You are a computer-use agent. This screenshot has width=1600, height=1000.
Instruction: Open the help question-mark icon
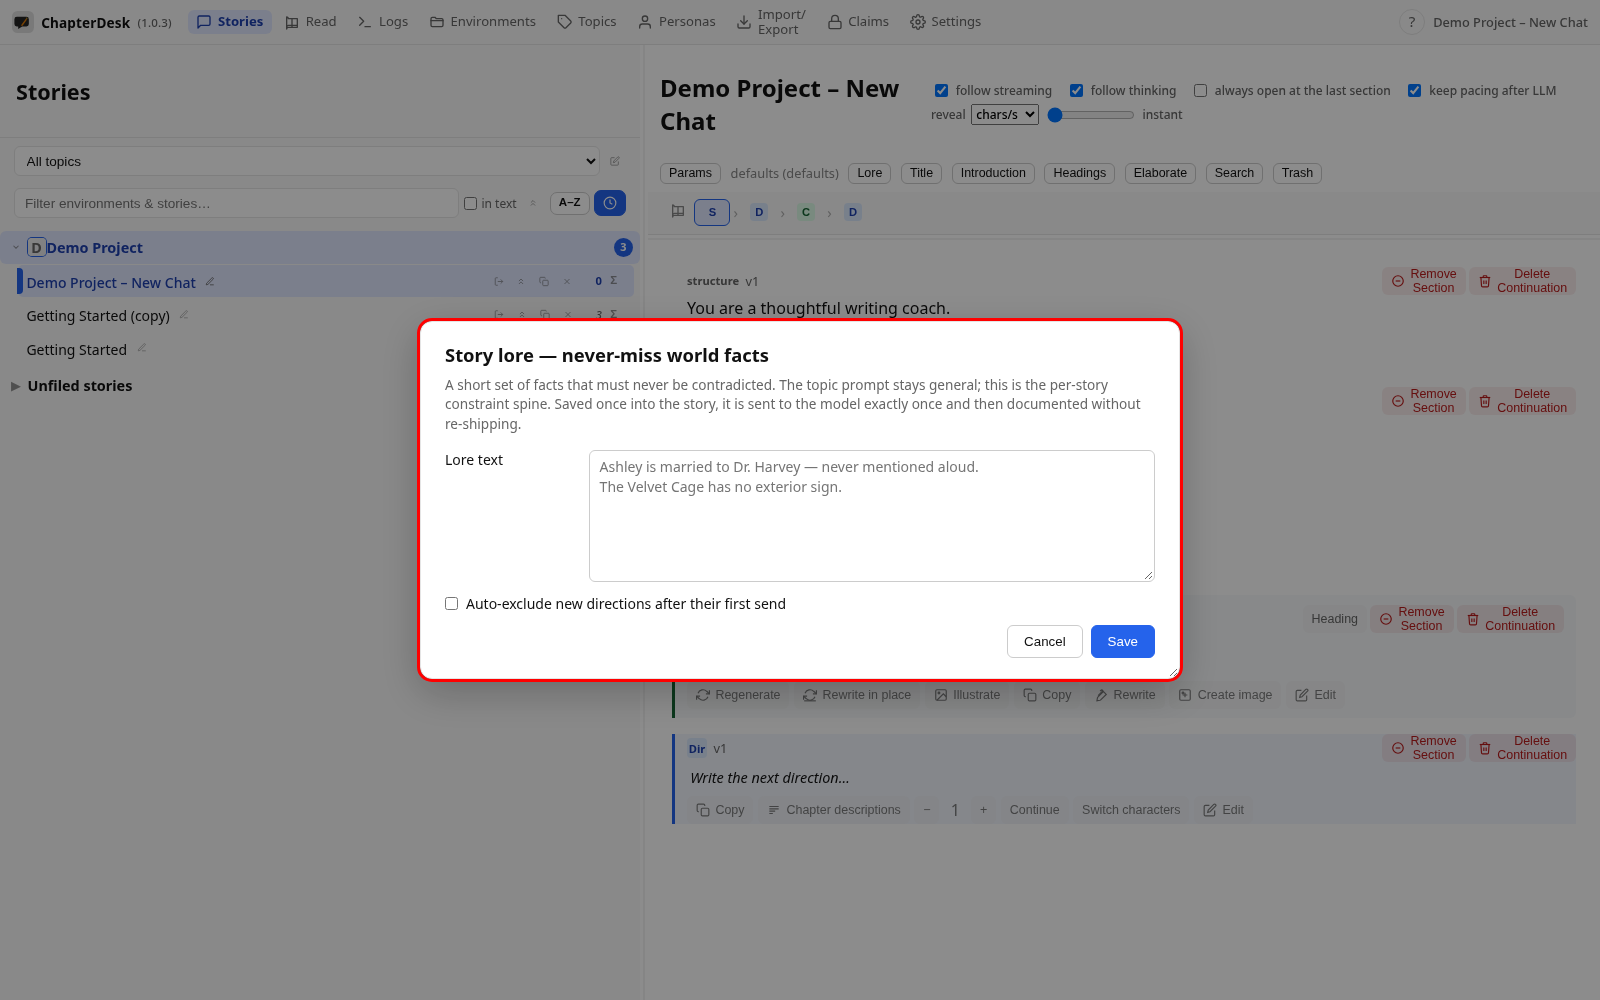click(1411, 22)
